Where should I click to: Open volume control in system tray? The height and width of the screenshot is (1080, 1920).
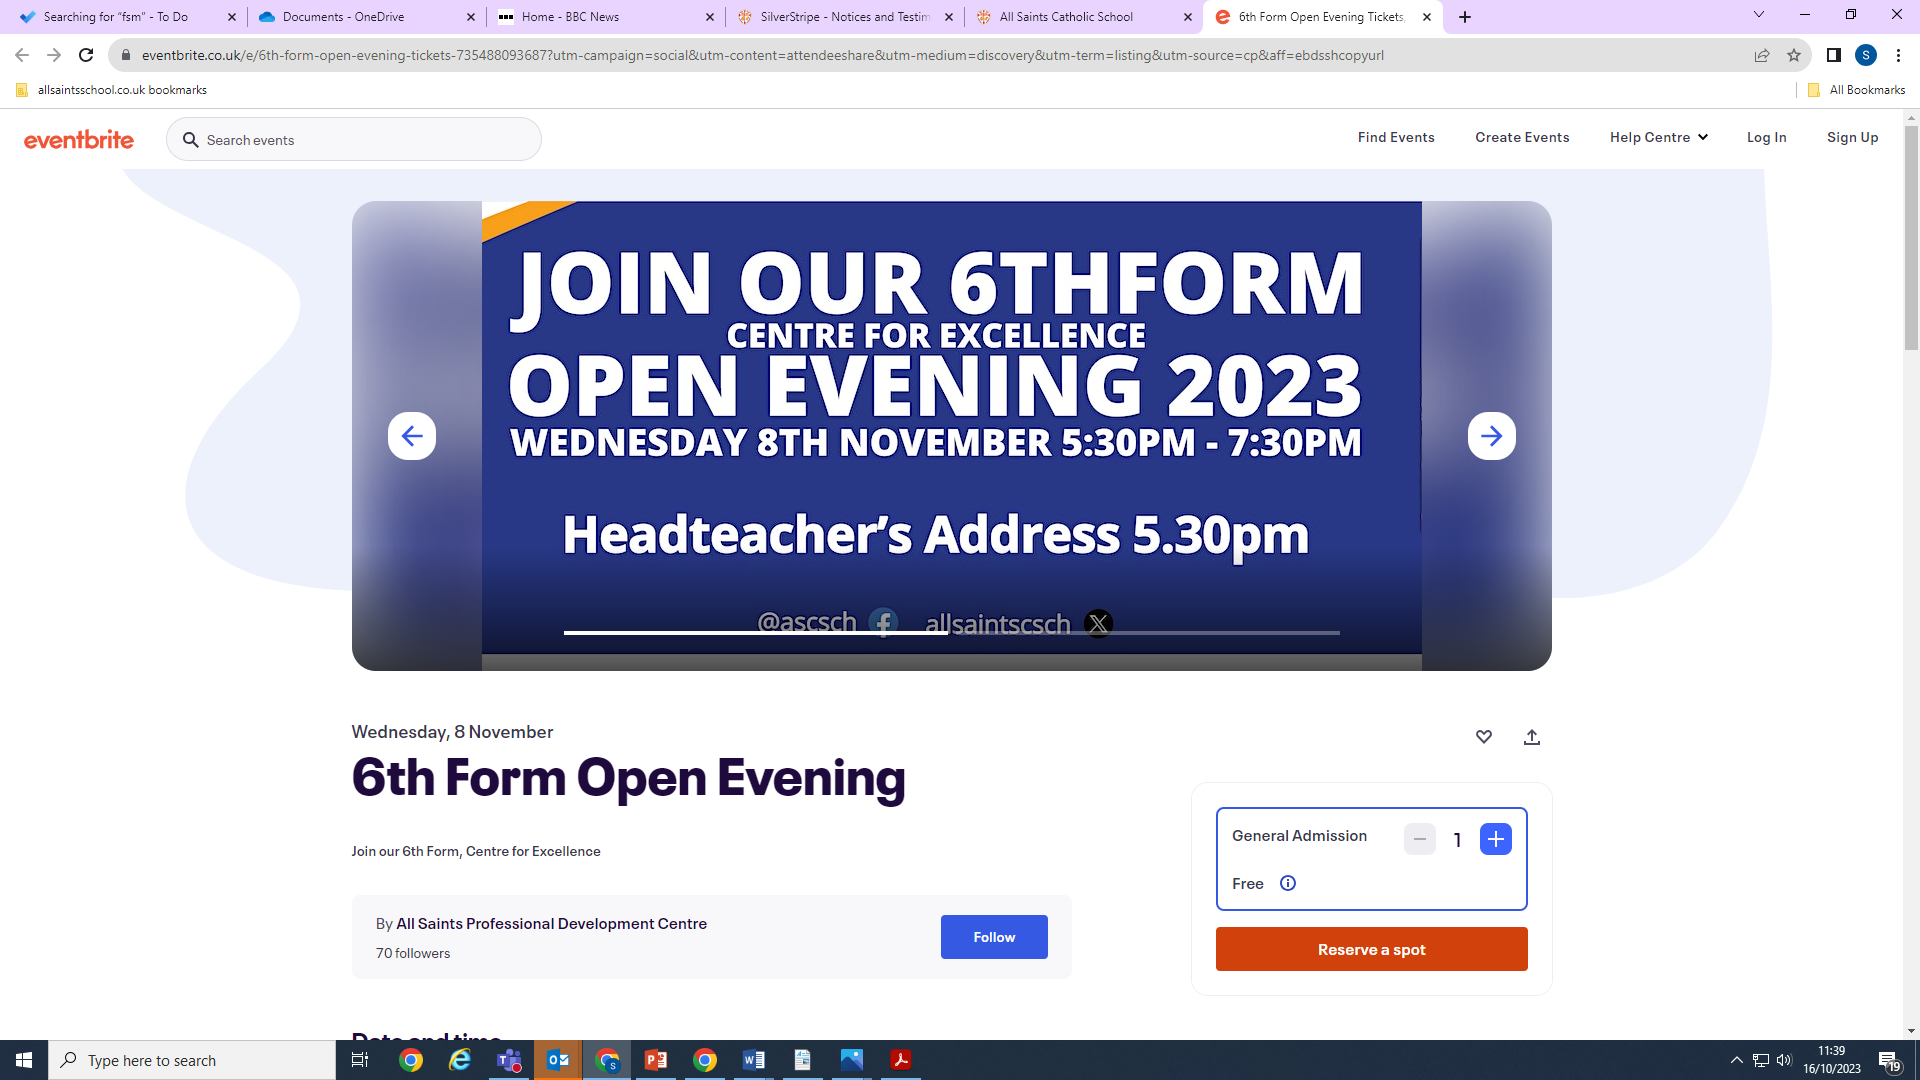pos(1784,1060)
